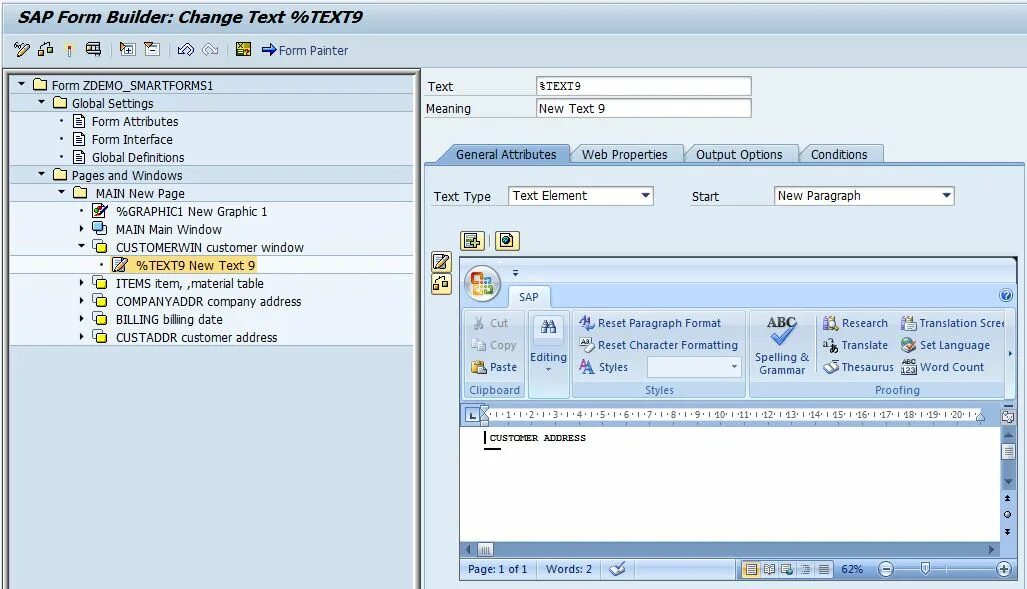
Task: Click the text editor pencil icon left of editor
Action: point(441,261)
